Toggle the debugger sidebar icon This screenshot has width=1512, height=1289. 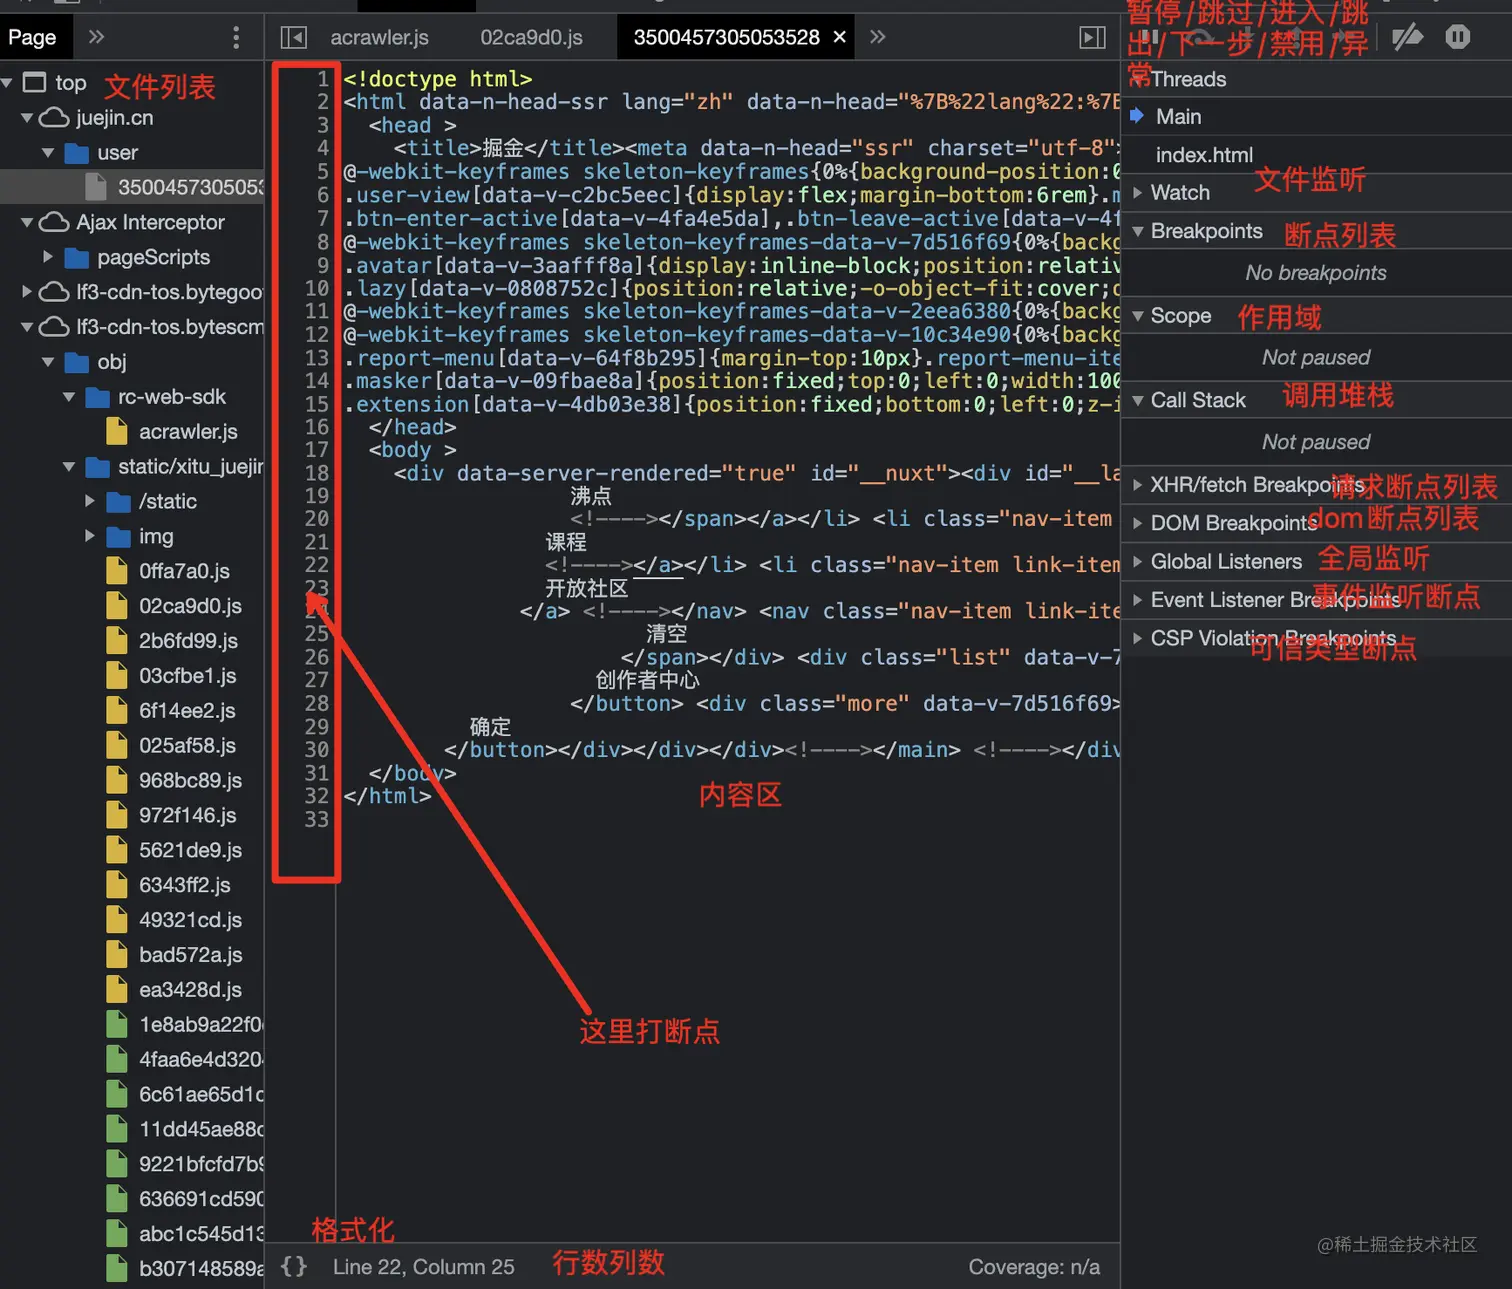tap(1093, 38)
